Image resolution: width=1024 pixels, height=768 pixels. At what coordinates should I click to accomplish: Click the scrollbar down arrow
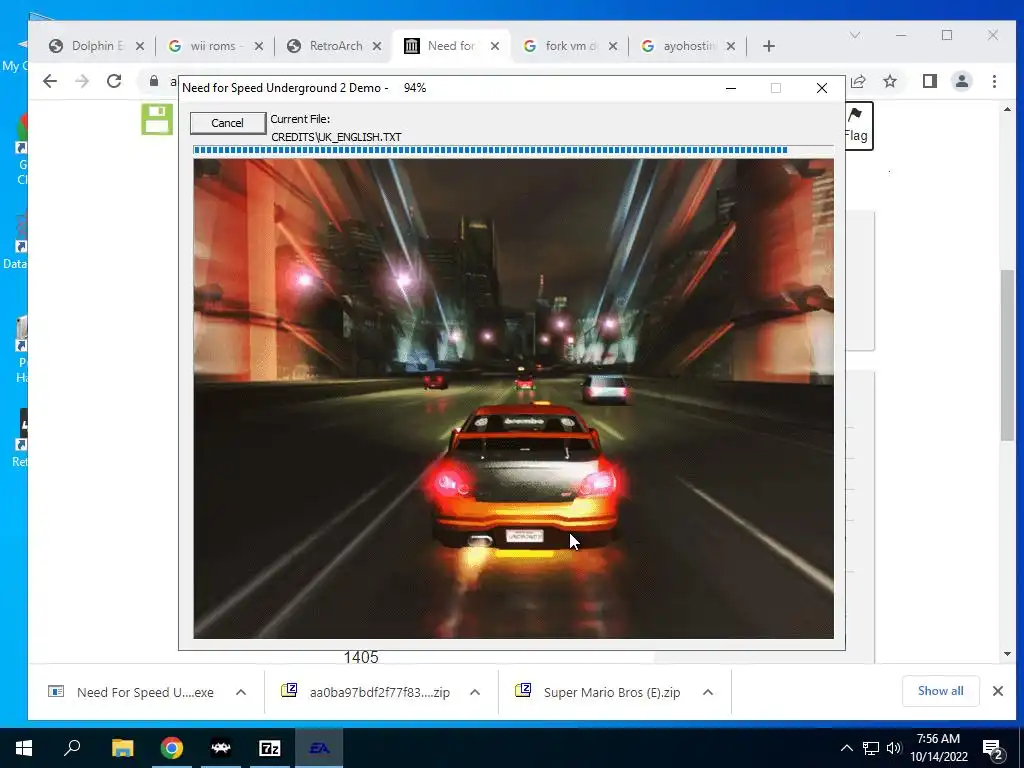1007,654
